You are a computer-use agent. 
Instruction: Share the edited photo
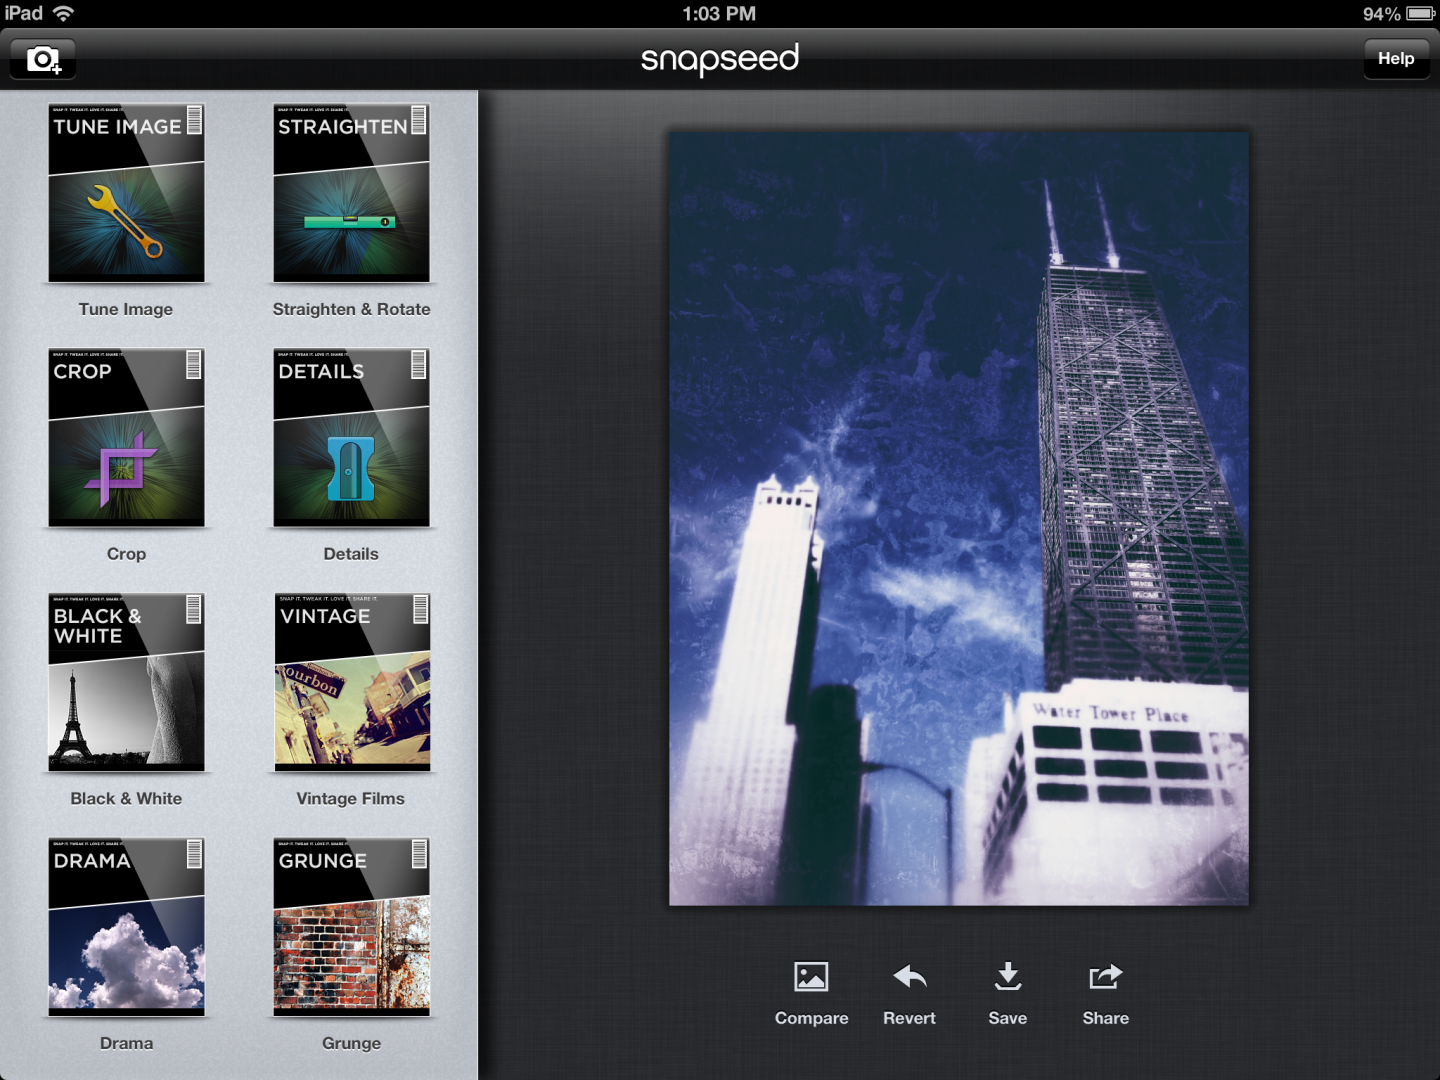[1105, 977]
